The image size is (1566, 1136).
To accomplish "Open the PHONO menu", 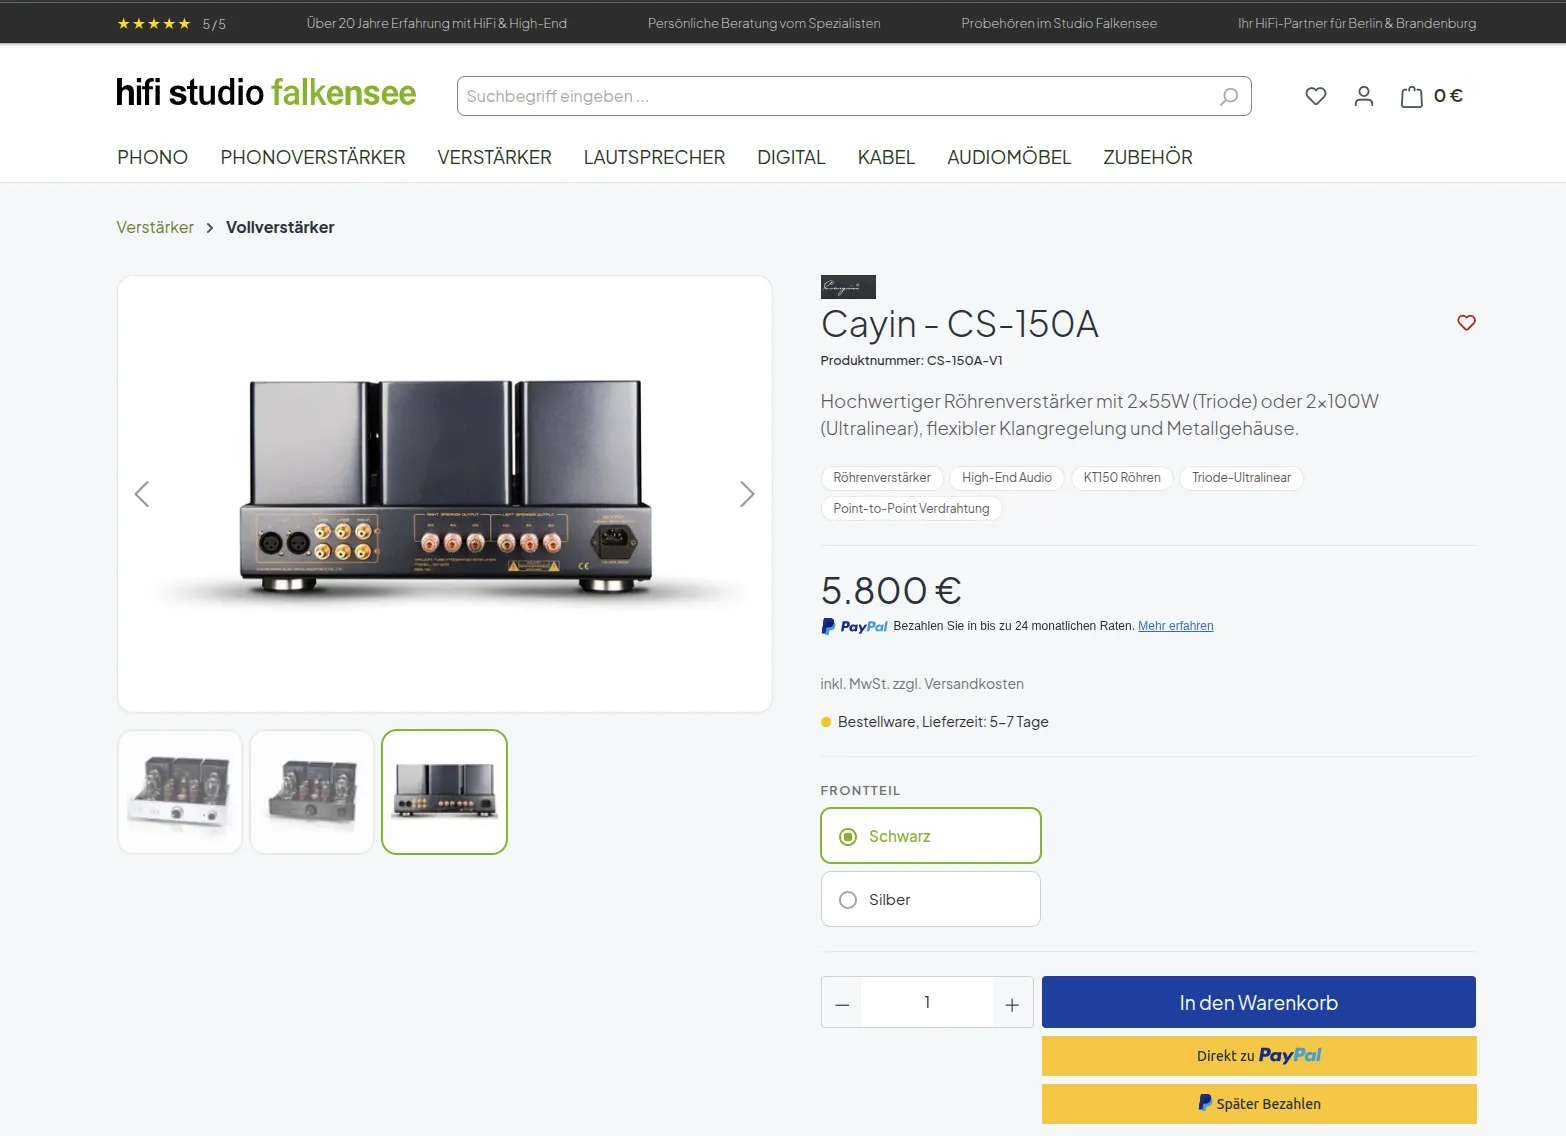I will (x=152, y=157).
